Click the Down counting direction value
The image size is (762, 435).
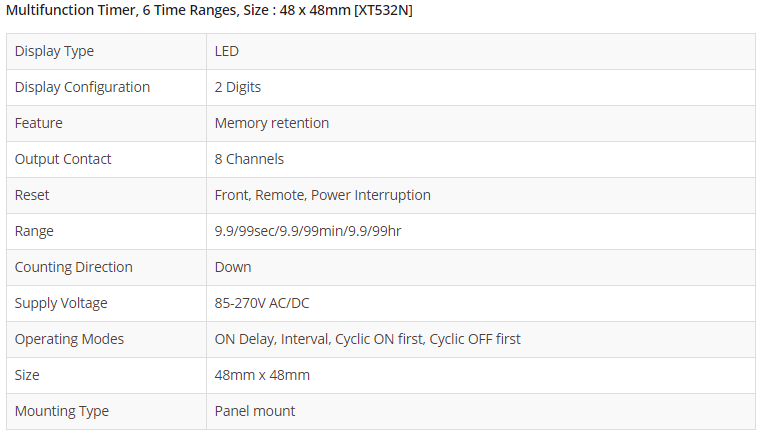coord(233,267)
